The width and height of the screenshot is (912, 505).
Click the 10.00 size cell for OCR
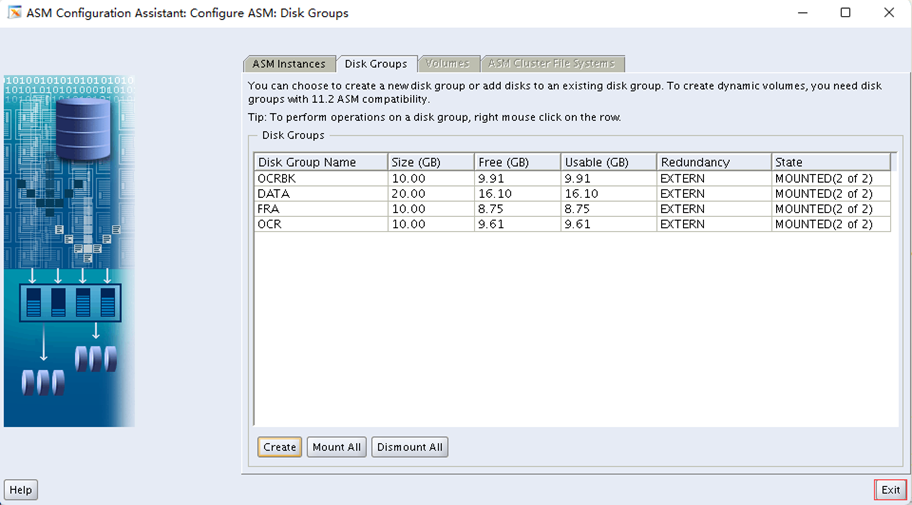pyautogui.click(x=431, y=224)
